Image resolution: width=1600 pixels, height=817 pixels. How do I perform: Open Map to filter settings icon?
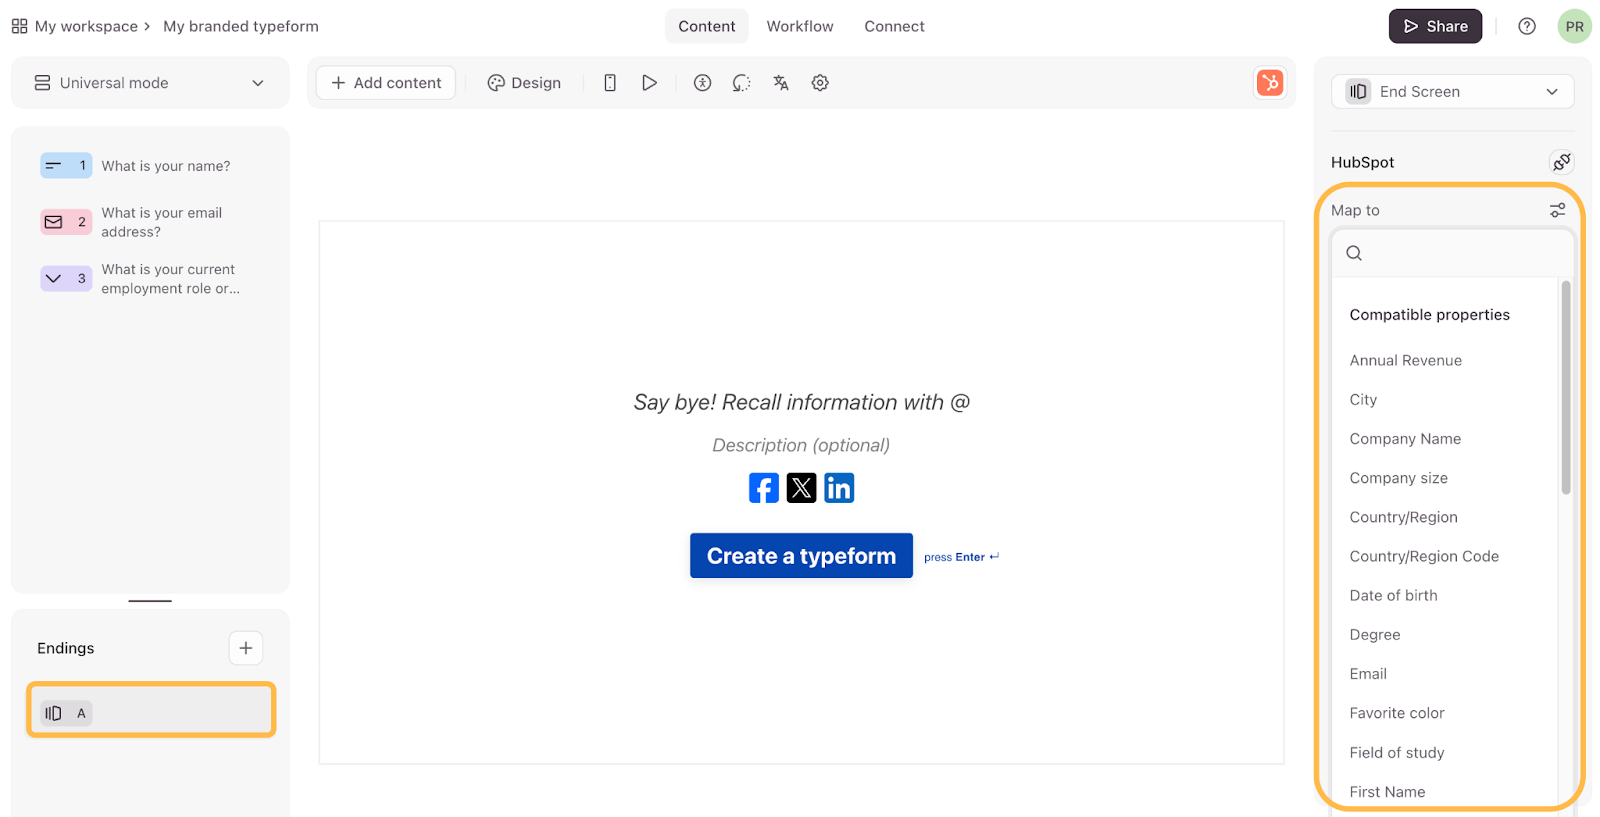click(x=1557, y=210)
